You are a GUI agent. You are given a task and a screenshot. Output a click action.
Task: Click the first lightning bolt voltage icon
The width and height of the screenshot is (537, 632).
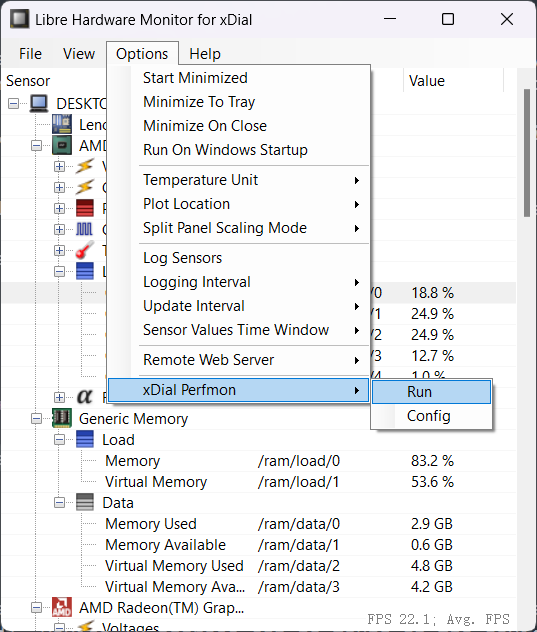[85, 166]
